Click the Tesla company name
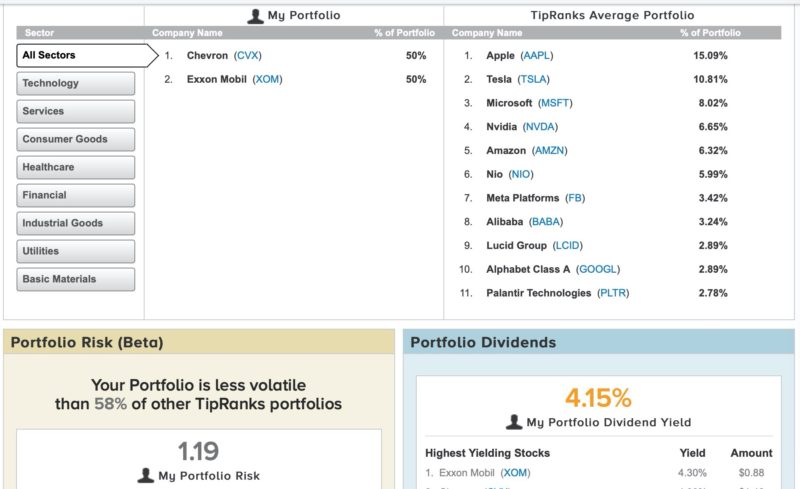This screenshot has width=800, height=489. (498, 79)
